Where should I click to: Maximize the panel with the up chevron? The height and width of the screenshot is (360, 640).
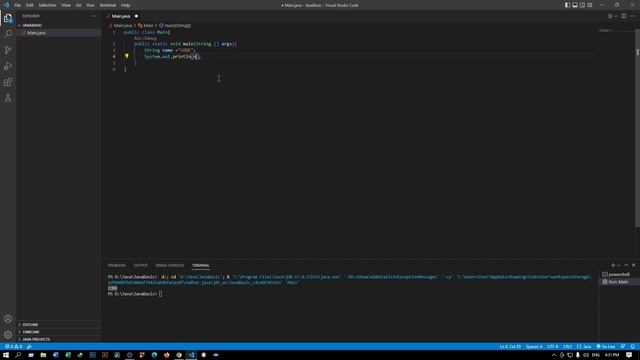point(626,265)
